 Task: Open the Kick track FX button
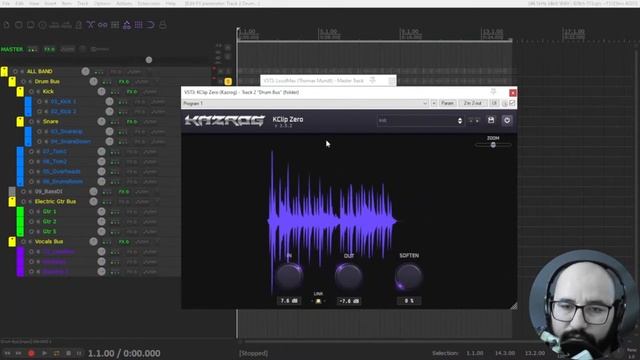click(132, 92)
